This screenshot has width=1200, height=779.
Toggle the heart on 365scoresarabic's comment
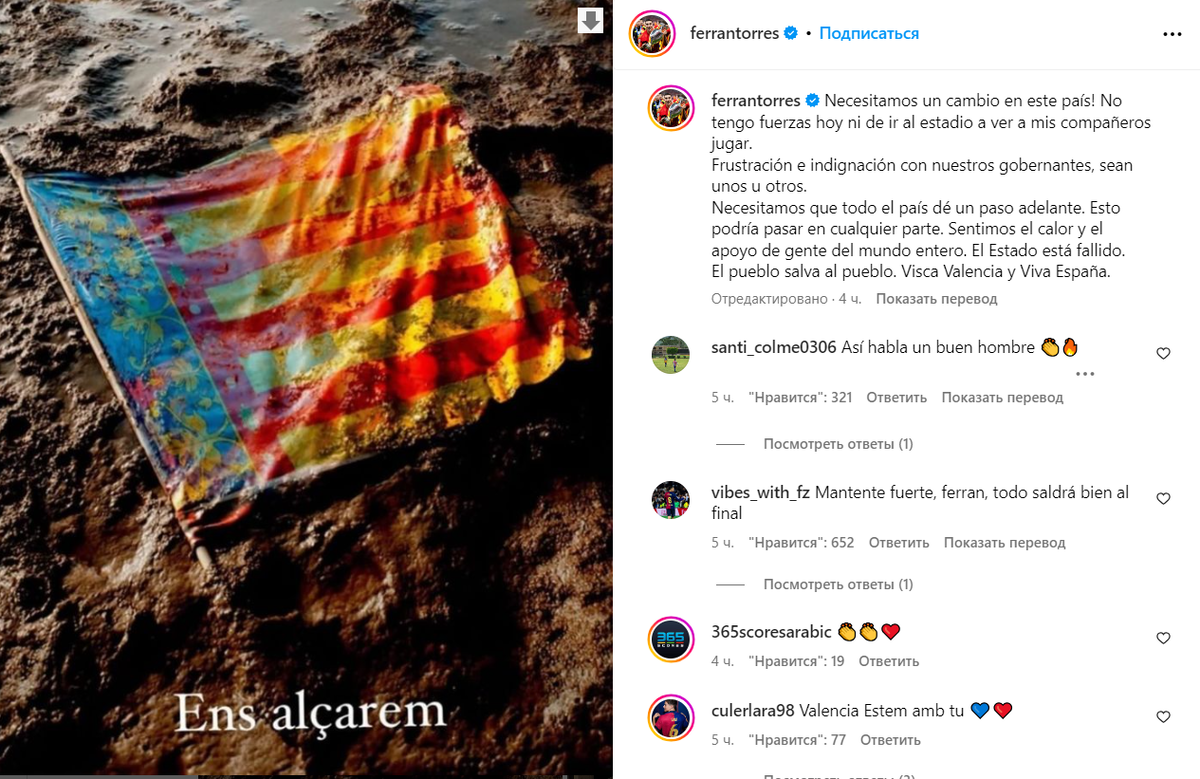pos(1163,638)
